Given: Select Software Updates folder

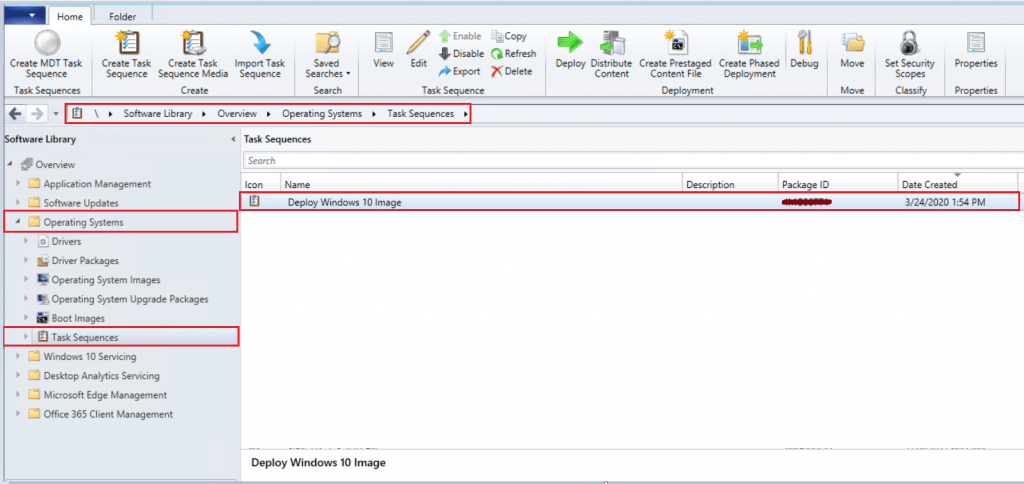Looking at the screenshot, I should 81,203.
